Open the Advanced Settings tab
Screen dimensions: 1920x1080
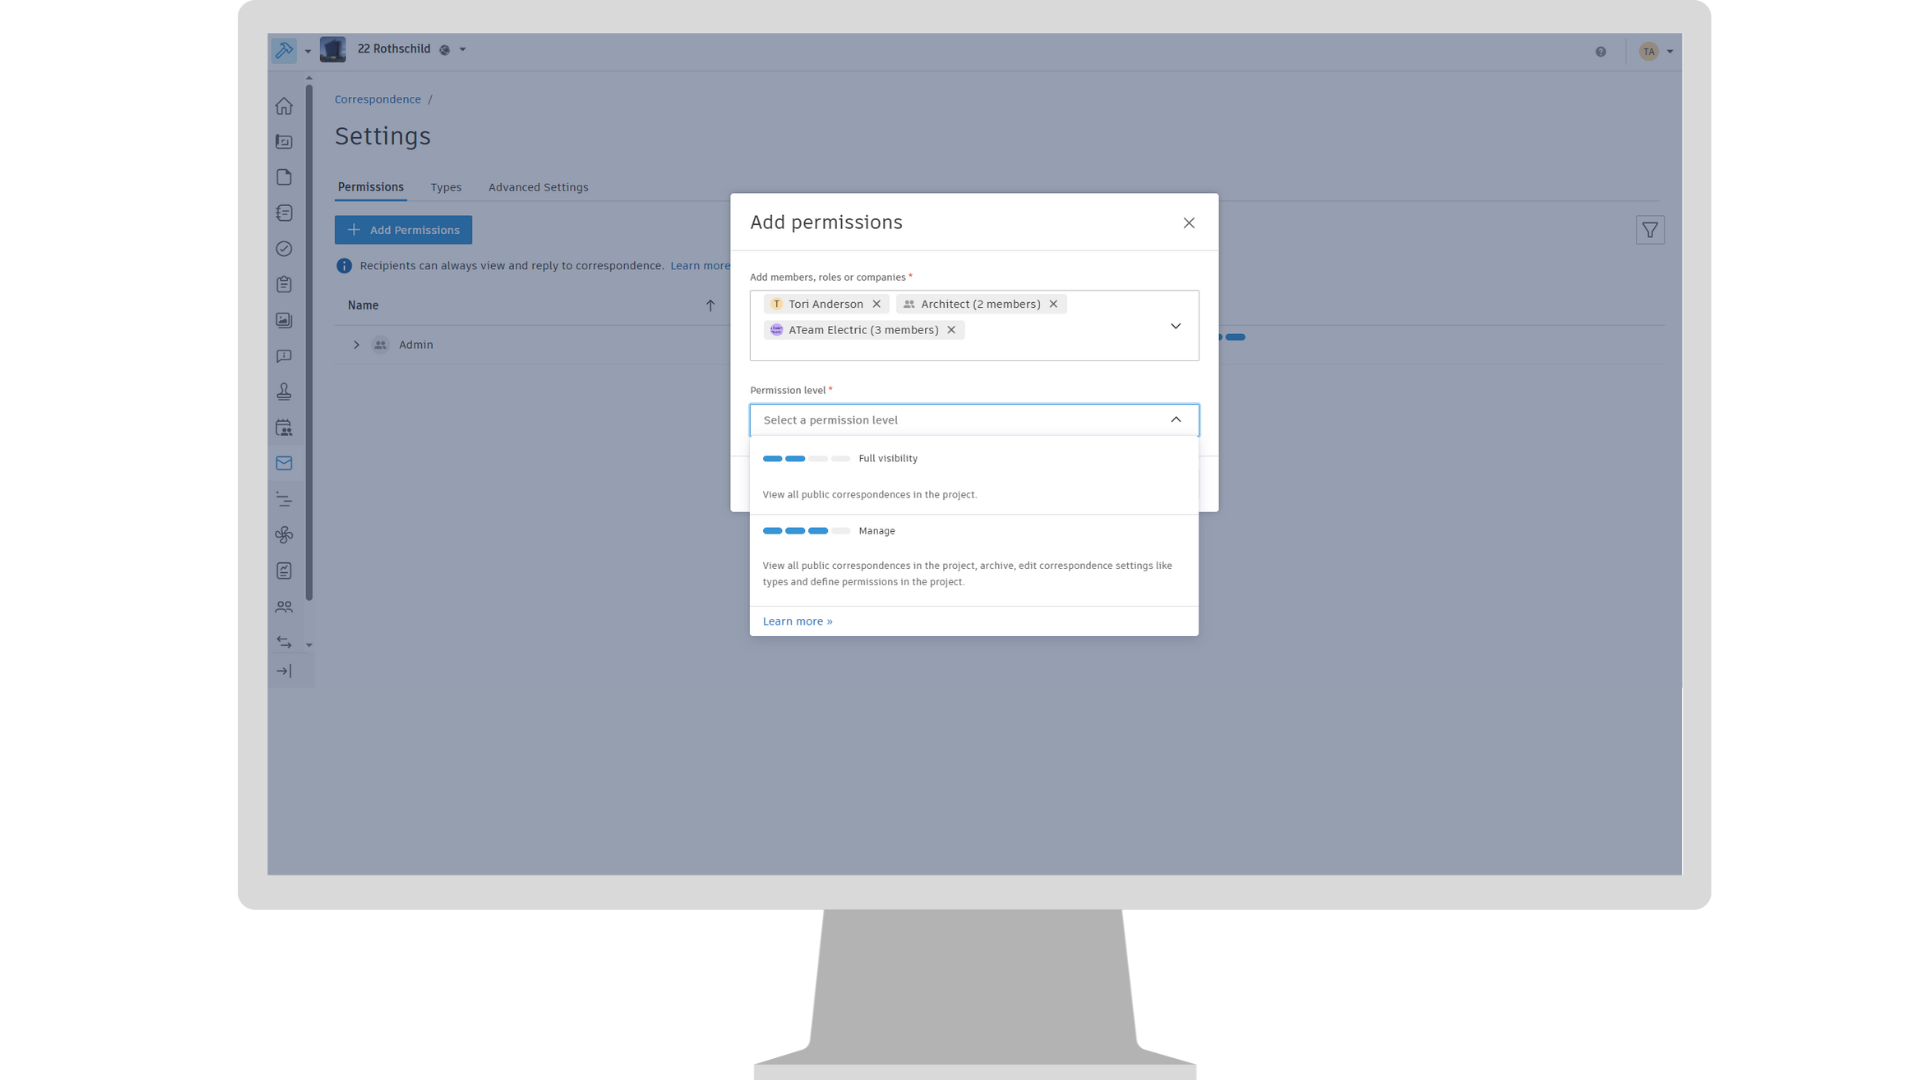point(538,187)
